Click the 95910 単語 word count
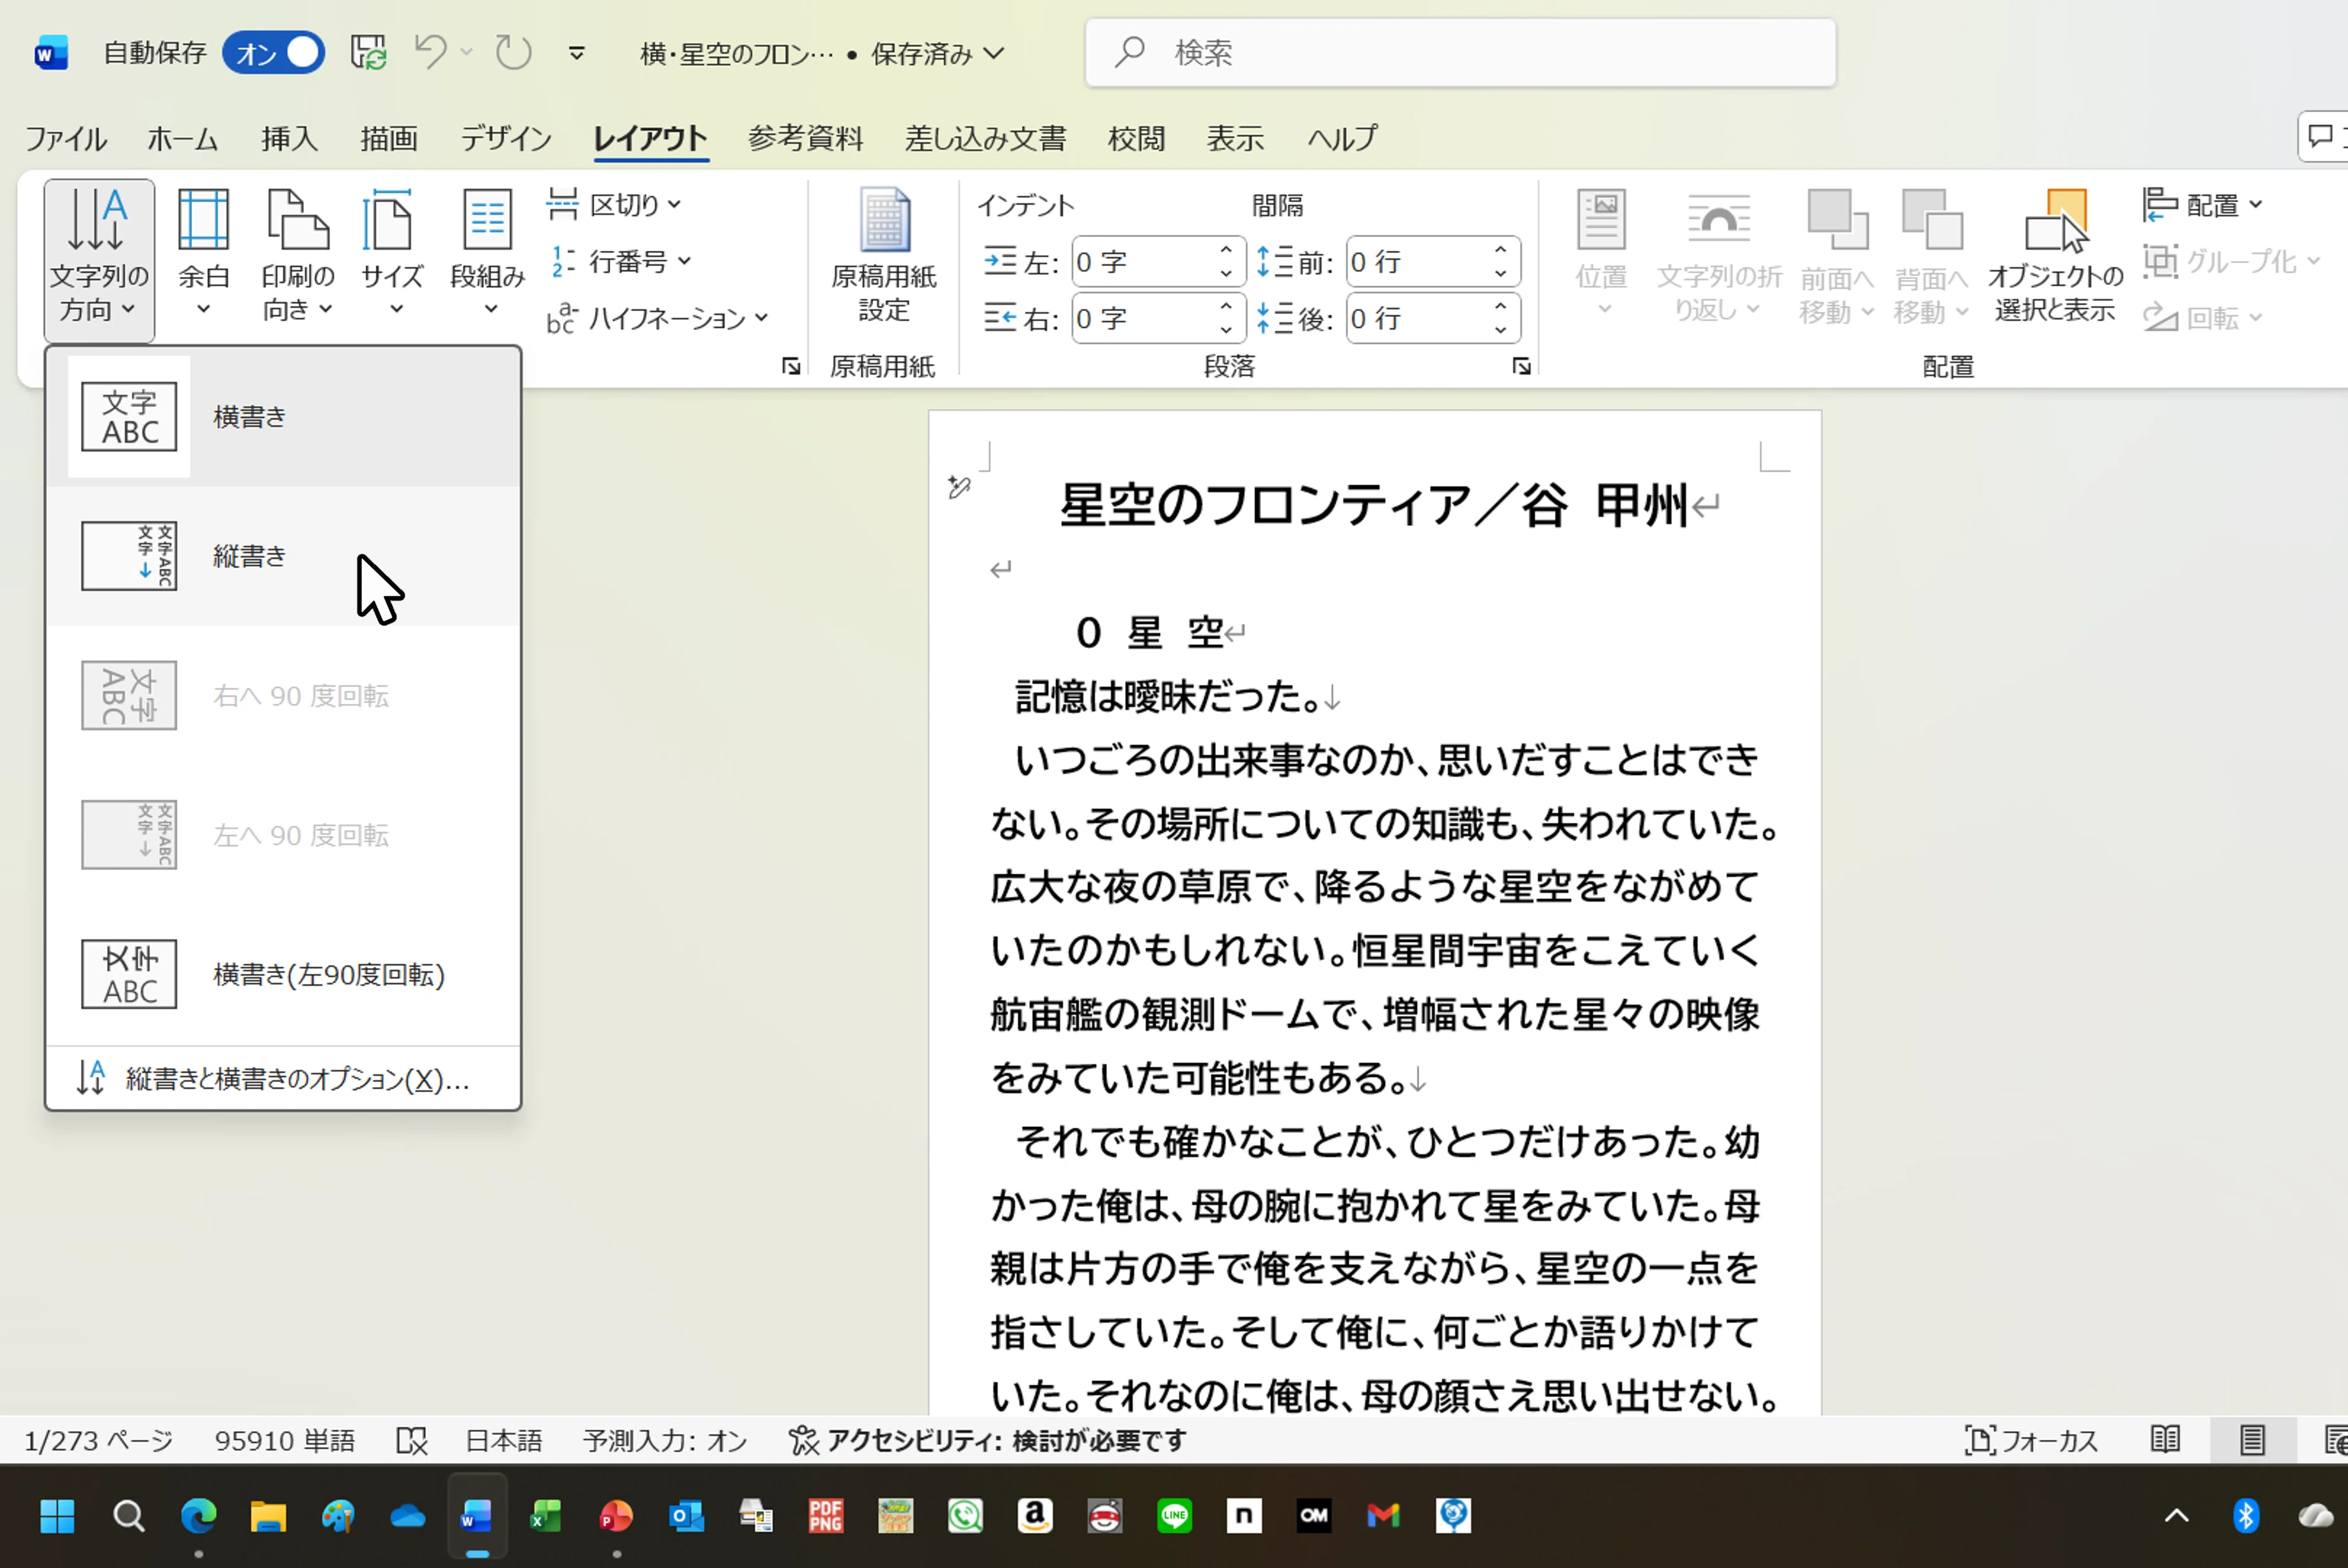The image size is (2348, 1568). [x=284, y=1440]
